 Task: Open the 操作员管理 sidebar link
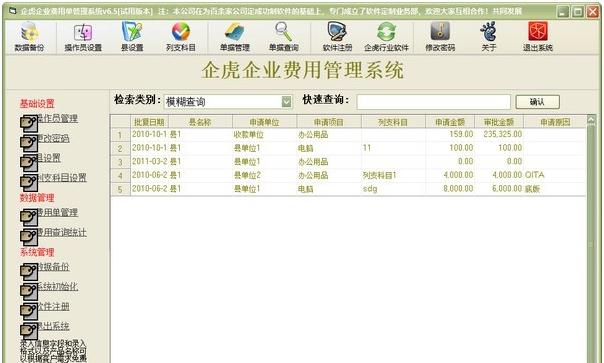click(57, 118)
